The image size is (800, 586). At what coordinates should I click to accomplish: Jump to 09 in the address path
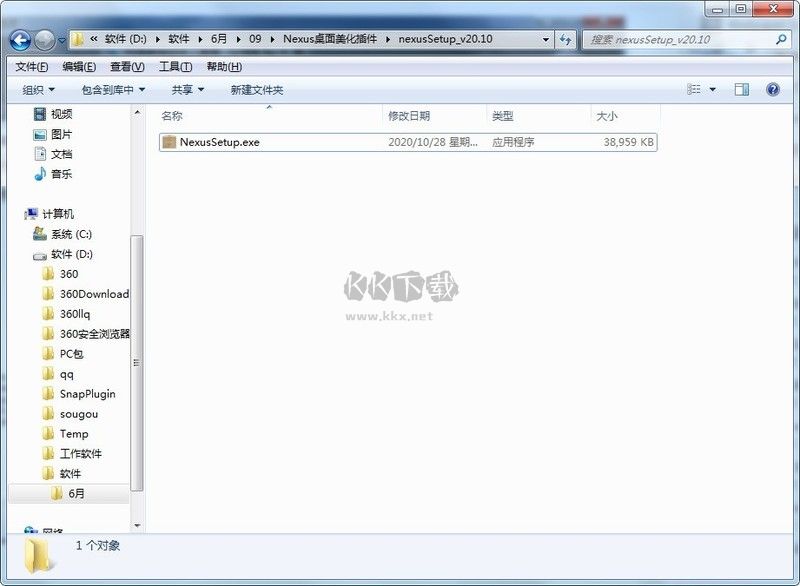coord(255,39)
